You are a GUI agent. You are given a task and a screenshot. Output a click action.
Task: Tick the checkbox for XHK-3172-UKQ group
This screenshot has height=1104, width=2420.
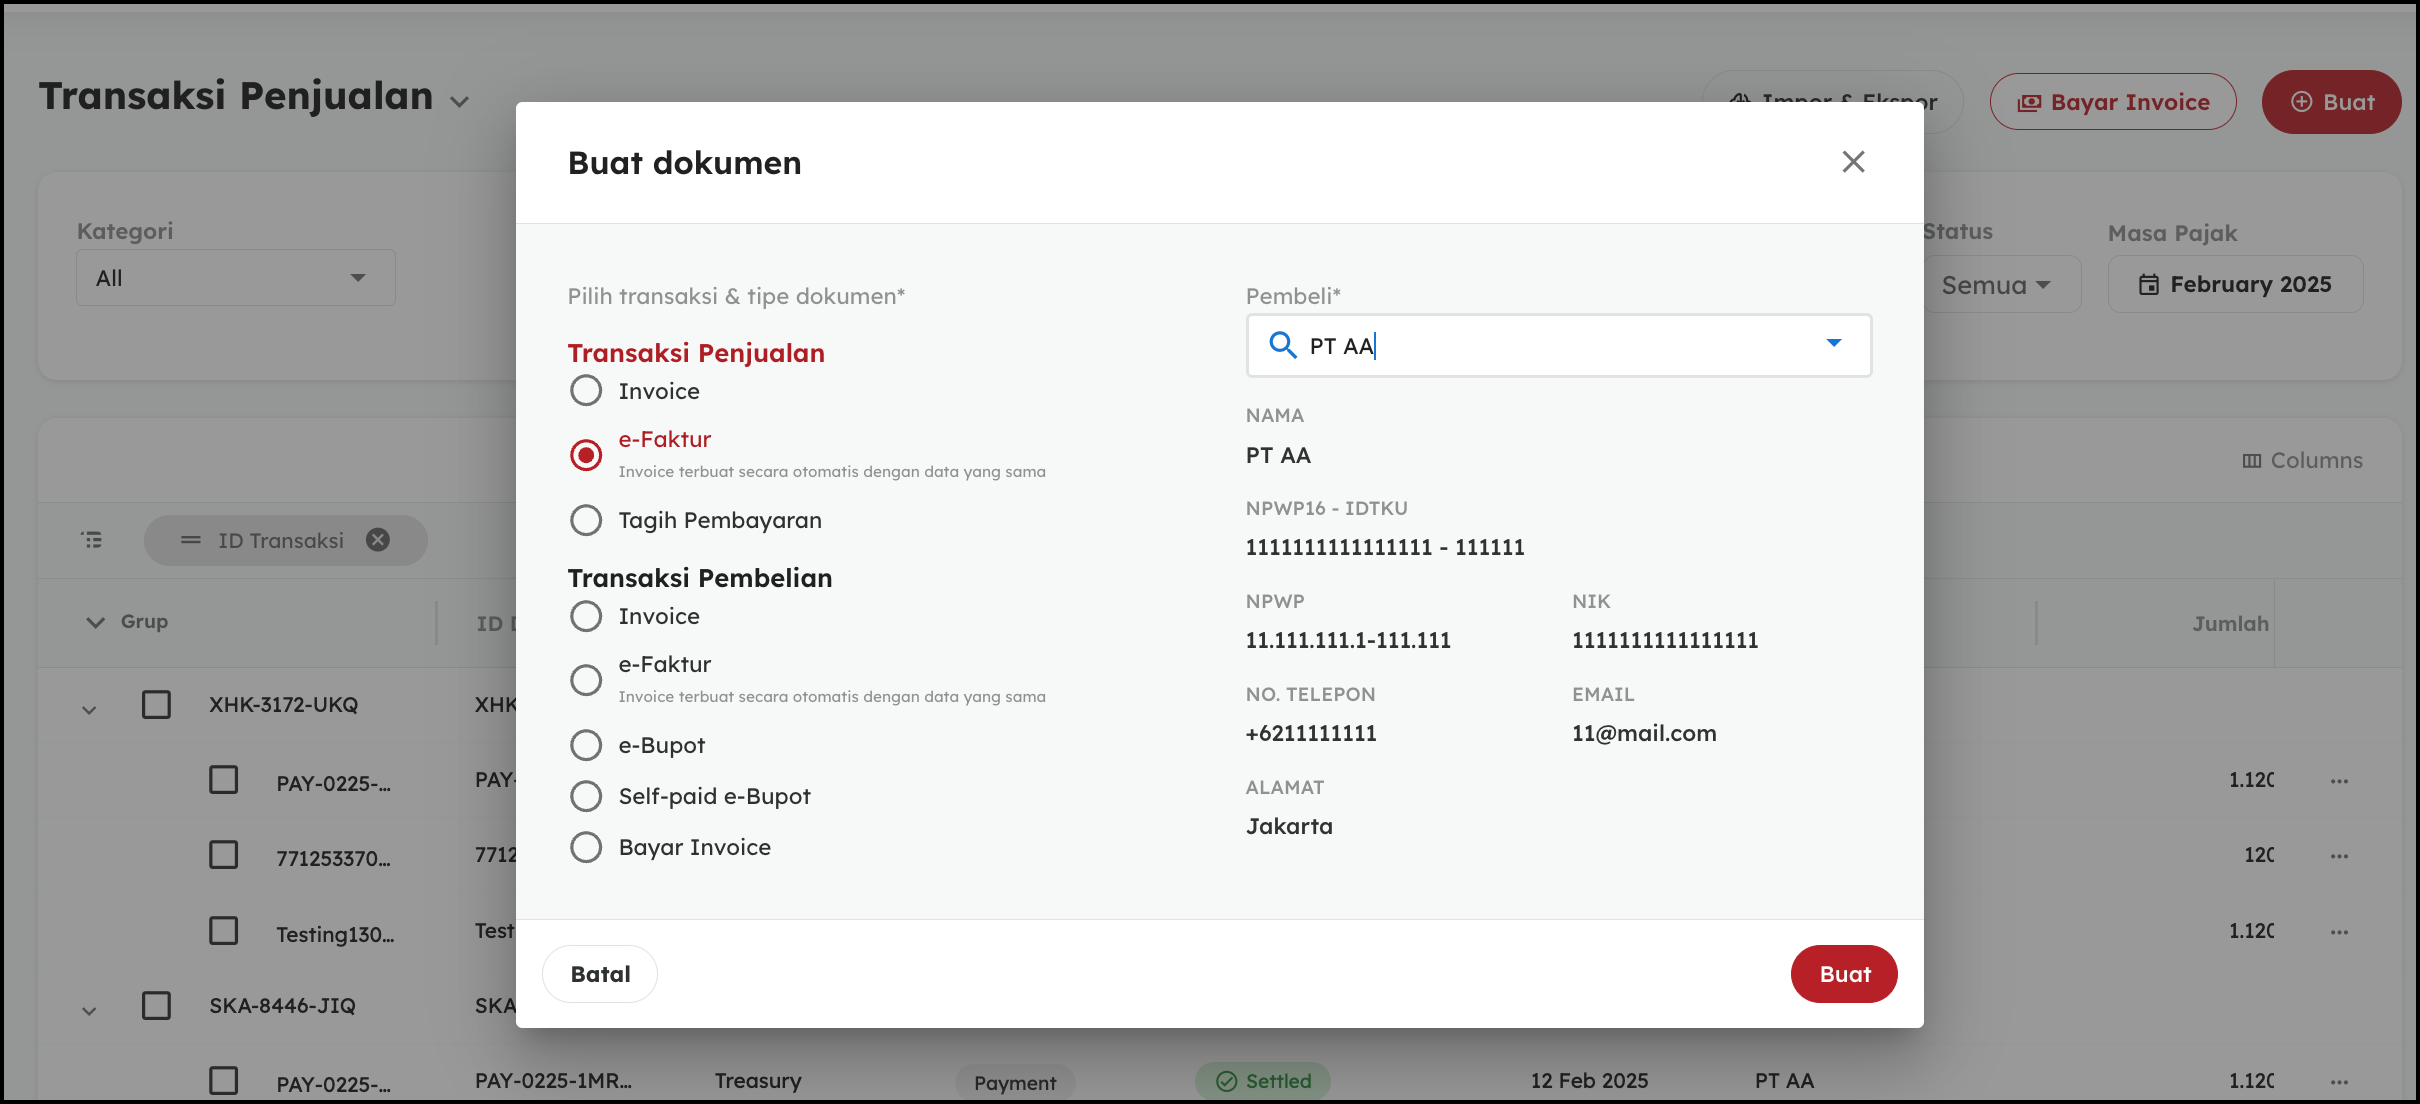[156, 705]
